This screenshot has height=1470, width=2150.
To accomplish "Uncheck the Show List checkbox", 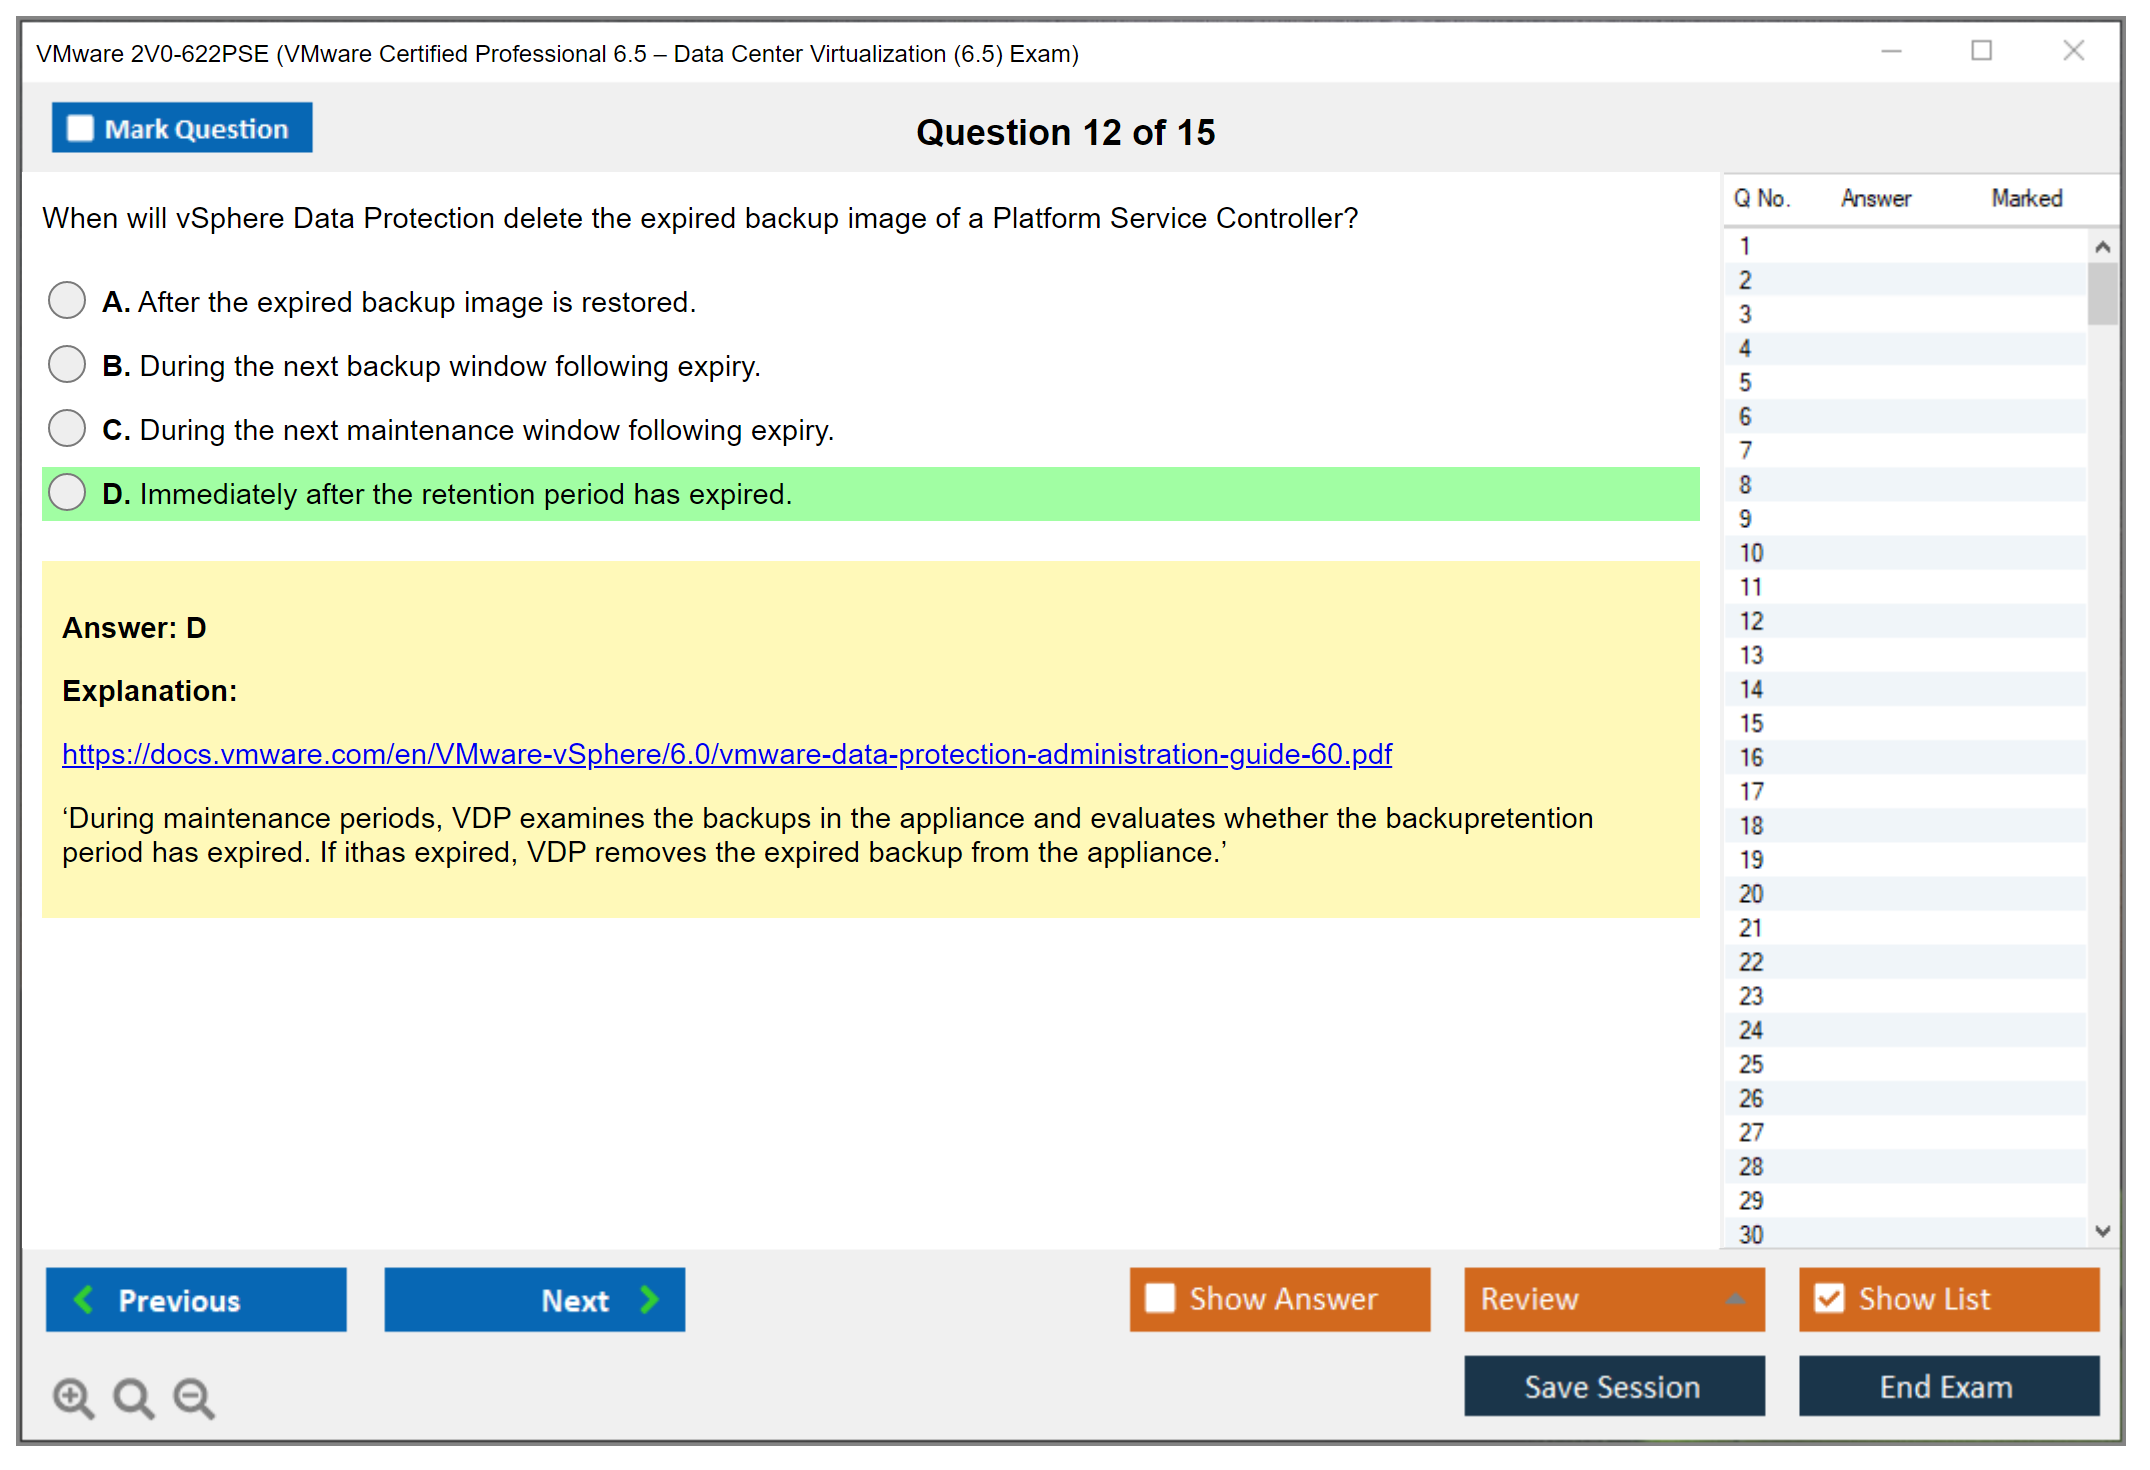I will 1829,1298.
